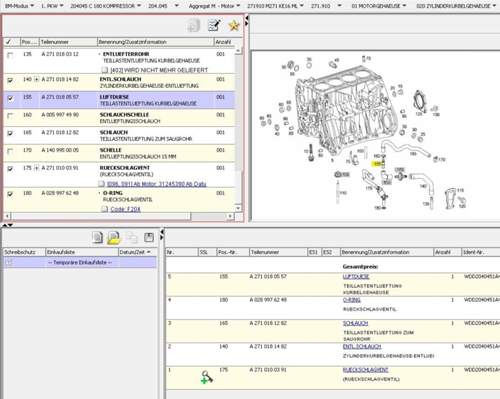This screenshot has width=500, height=399.
Task: Click the Anzahl column header in parts list
Action: point(224,42)
